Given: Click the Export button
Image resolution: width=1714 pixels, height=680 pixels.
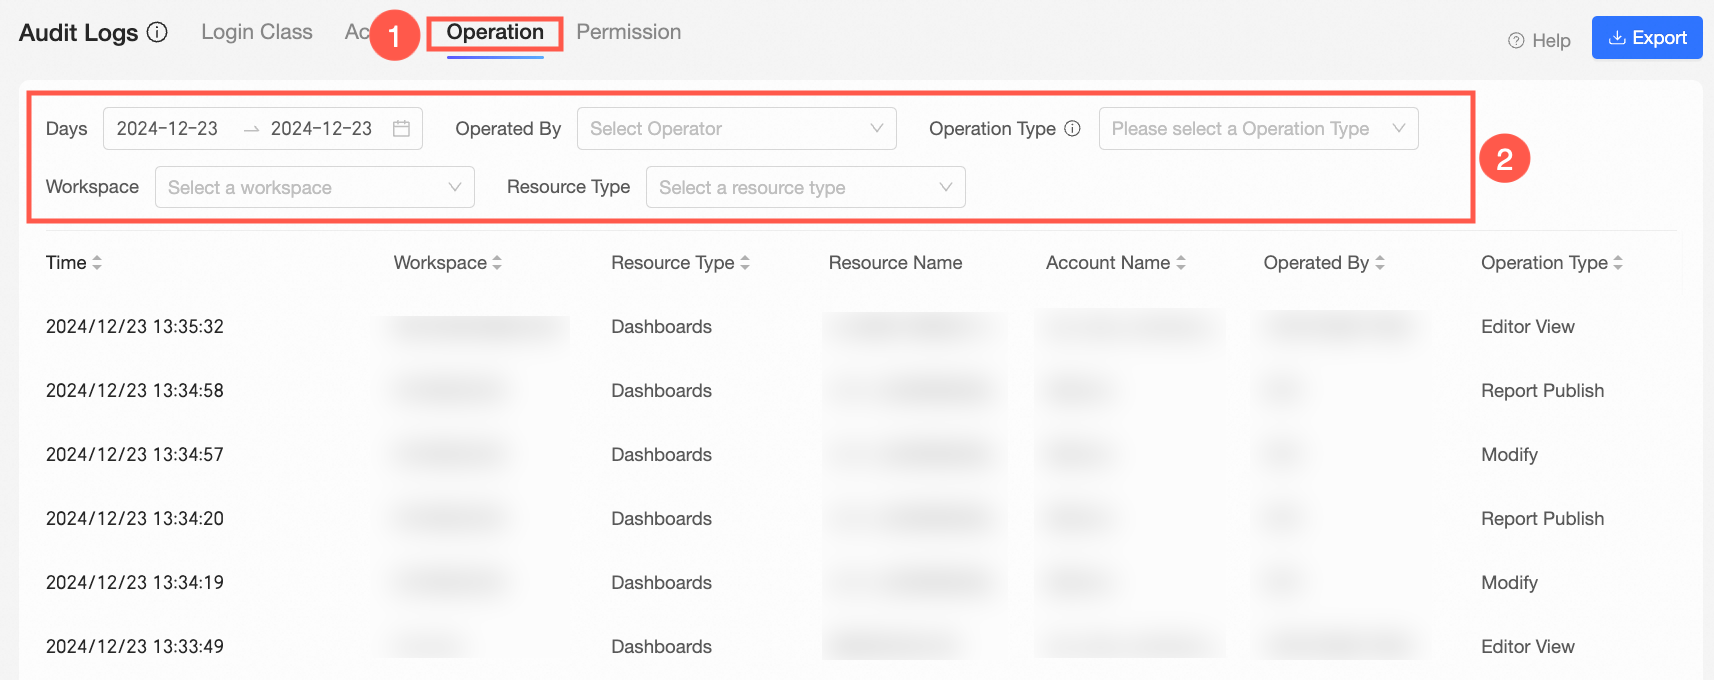Looking at the screenshot, I should pos(1647,38).
